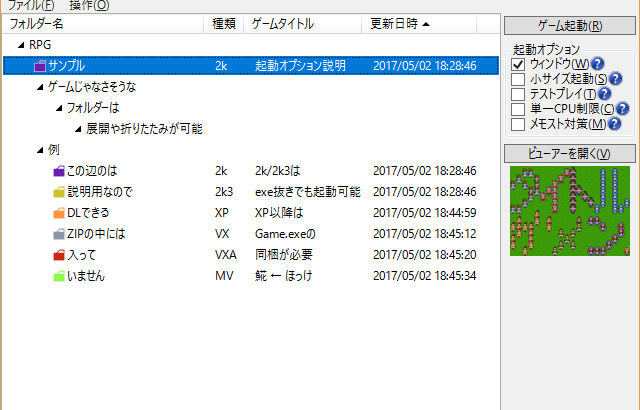Screen dimensions: 640x410
Task: Open help icon beside 単一CPU制限 option
Action: coord(622,109)
